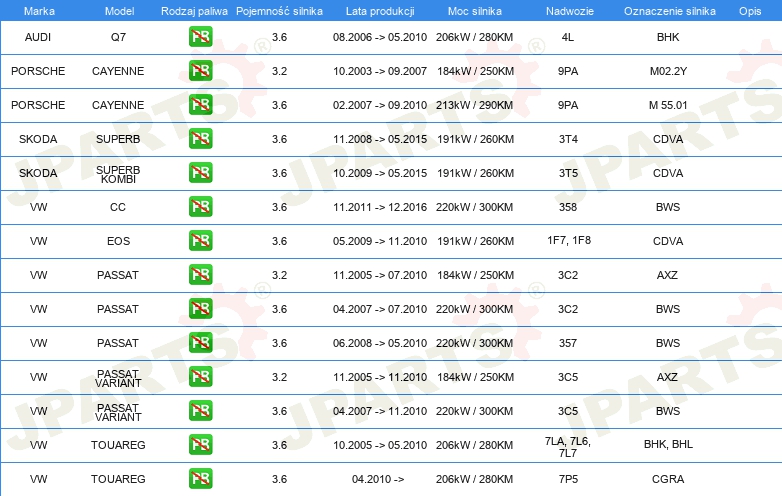Click the fuel icon in TOUAREG CGRA row
782x496 pixels.
point(200,479)
